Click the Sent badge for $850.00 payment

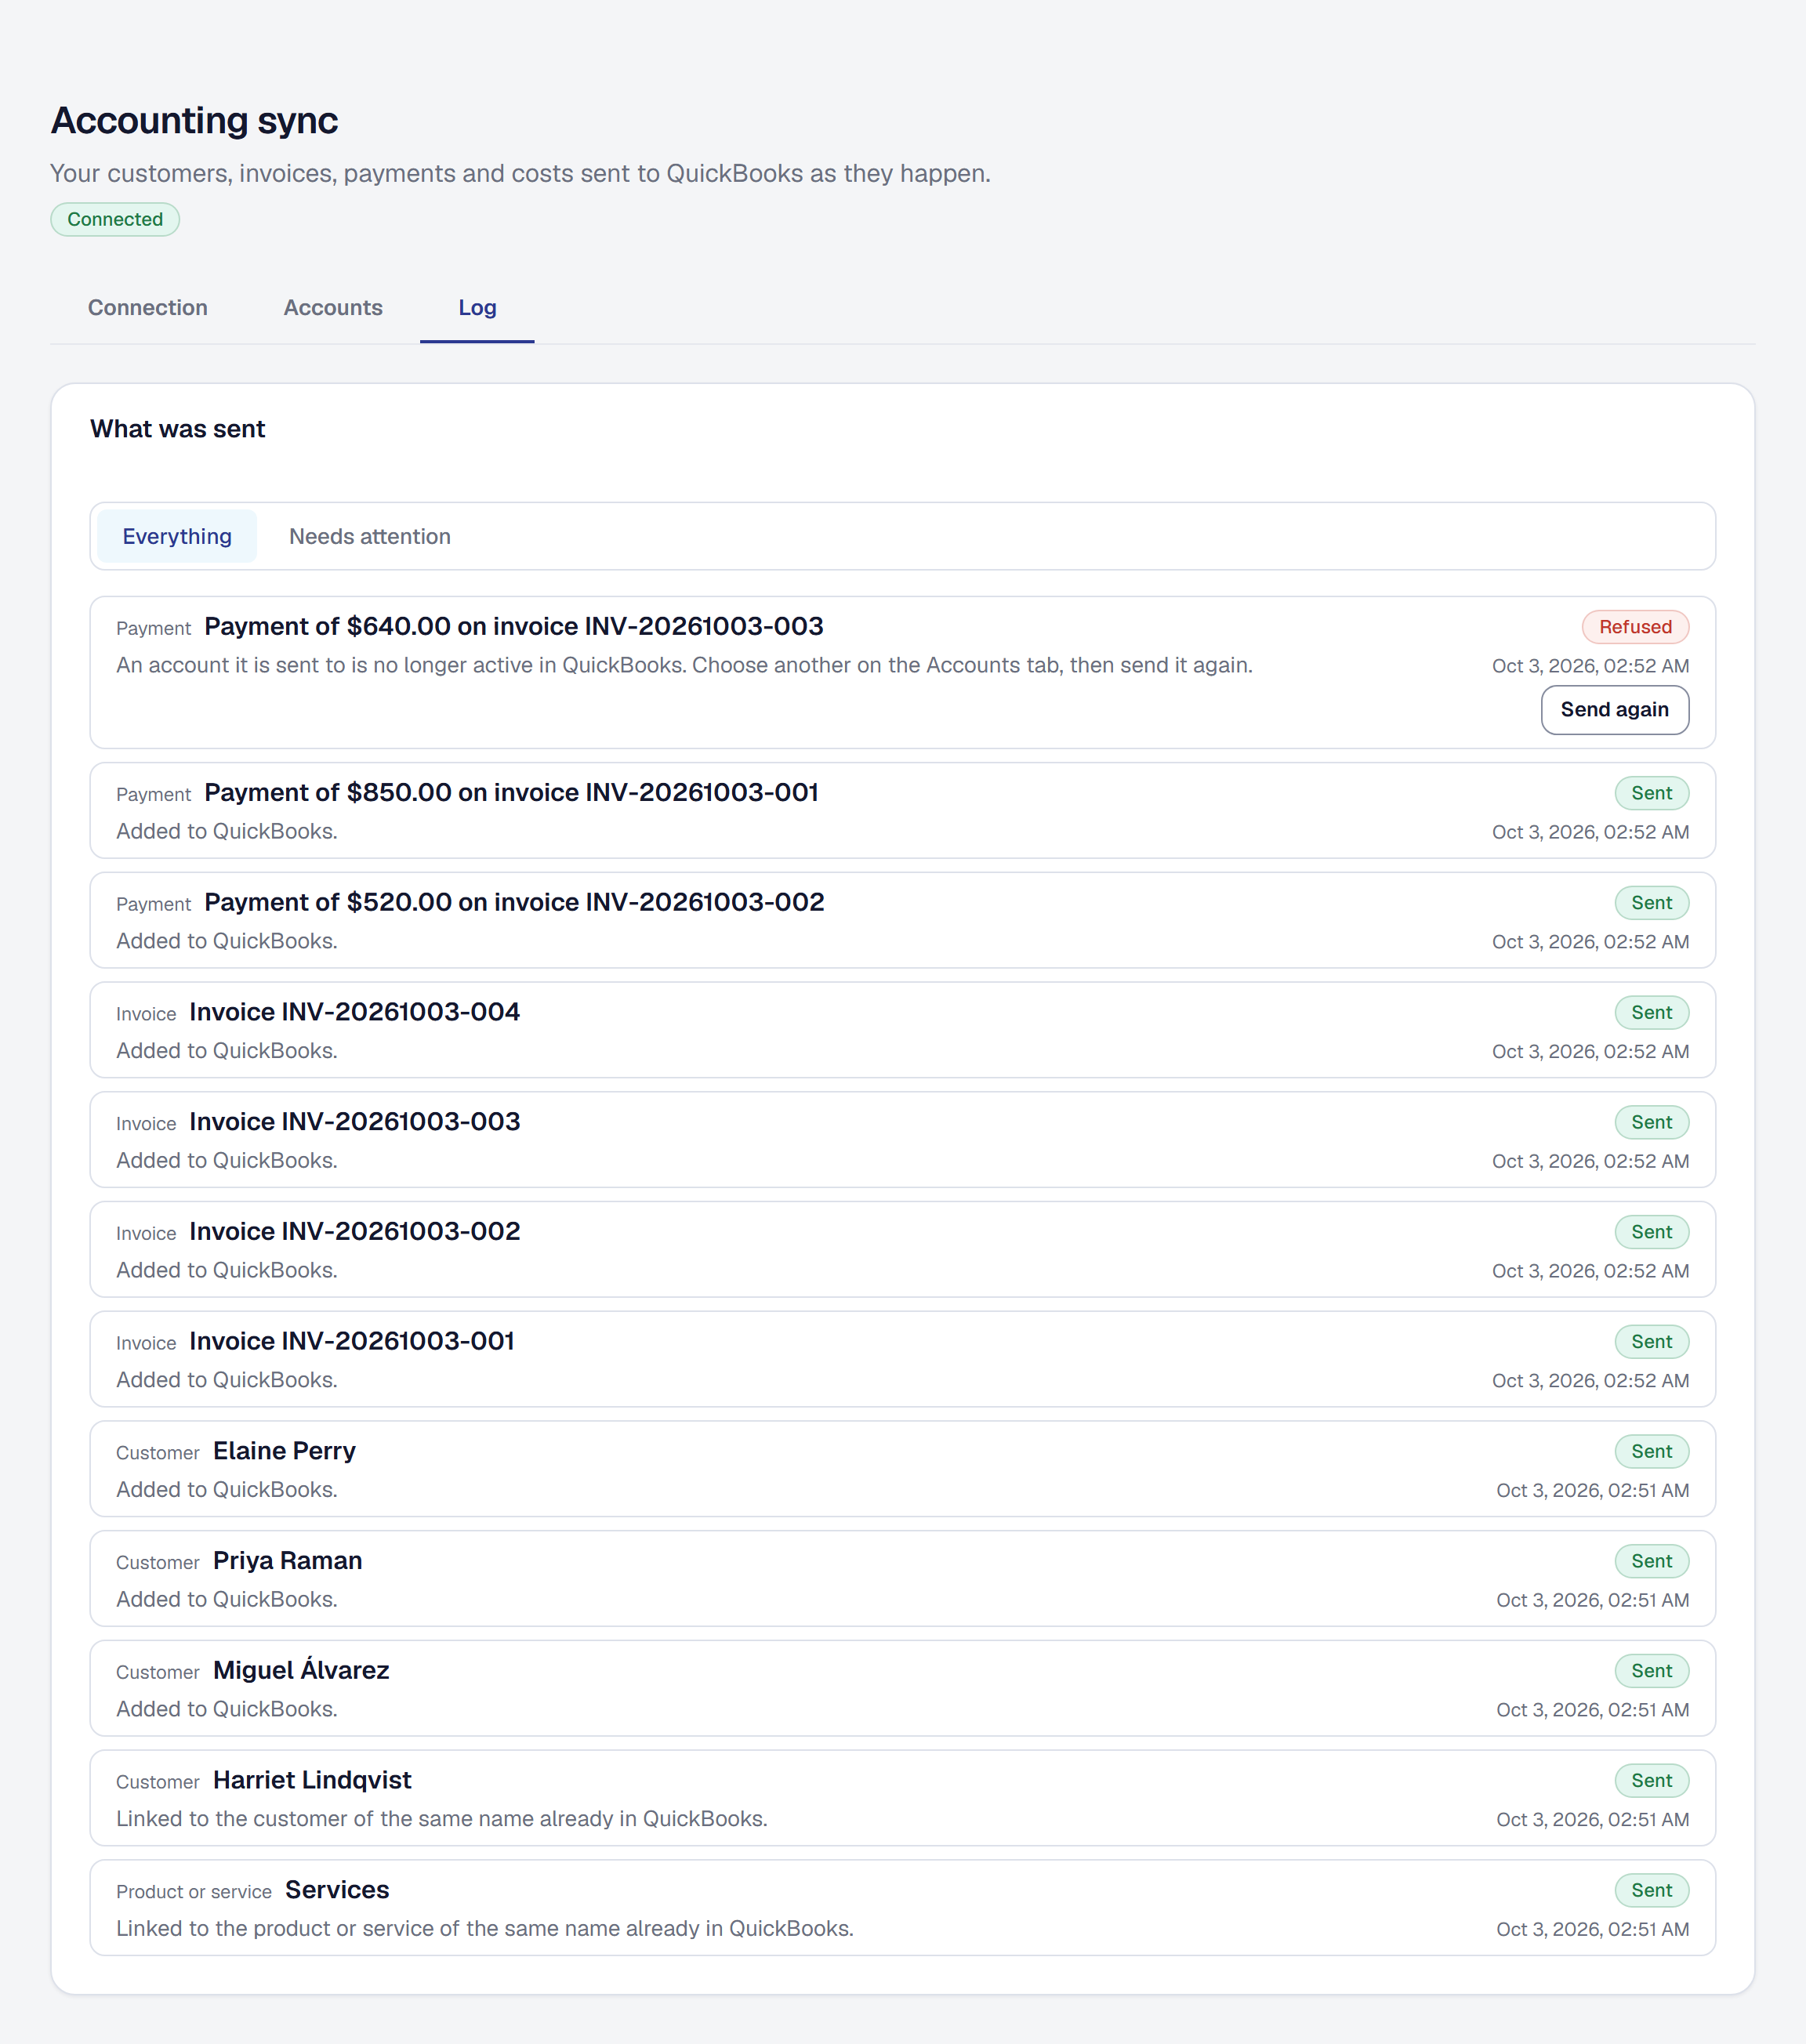click(1651, 793)
